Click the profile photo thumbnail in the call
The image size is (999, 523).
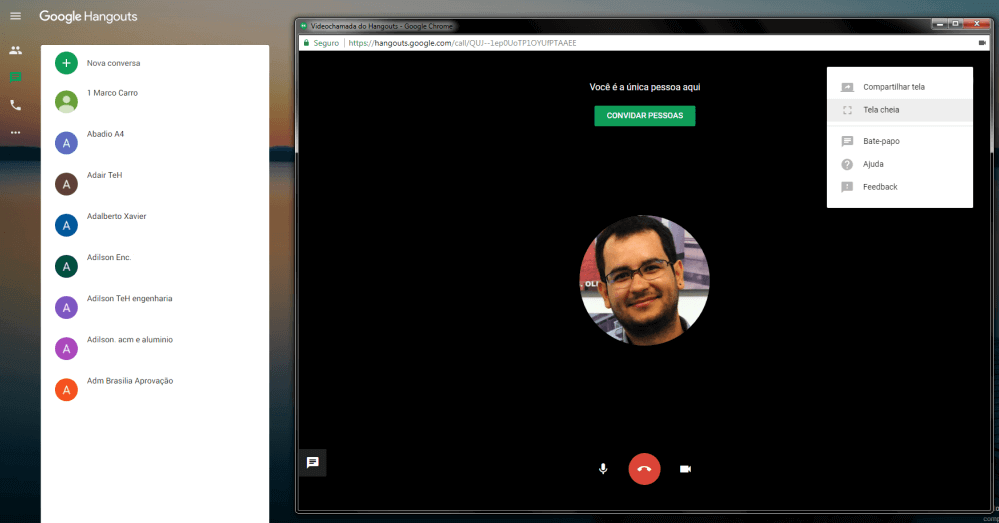644,279
